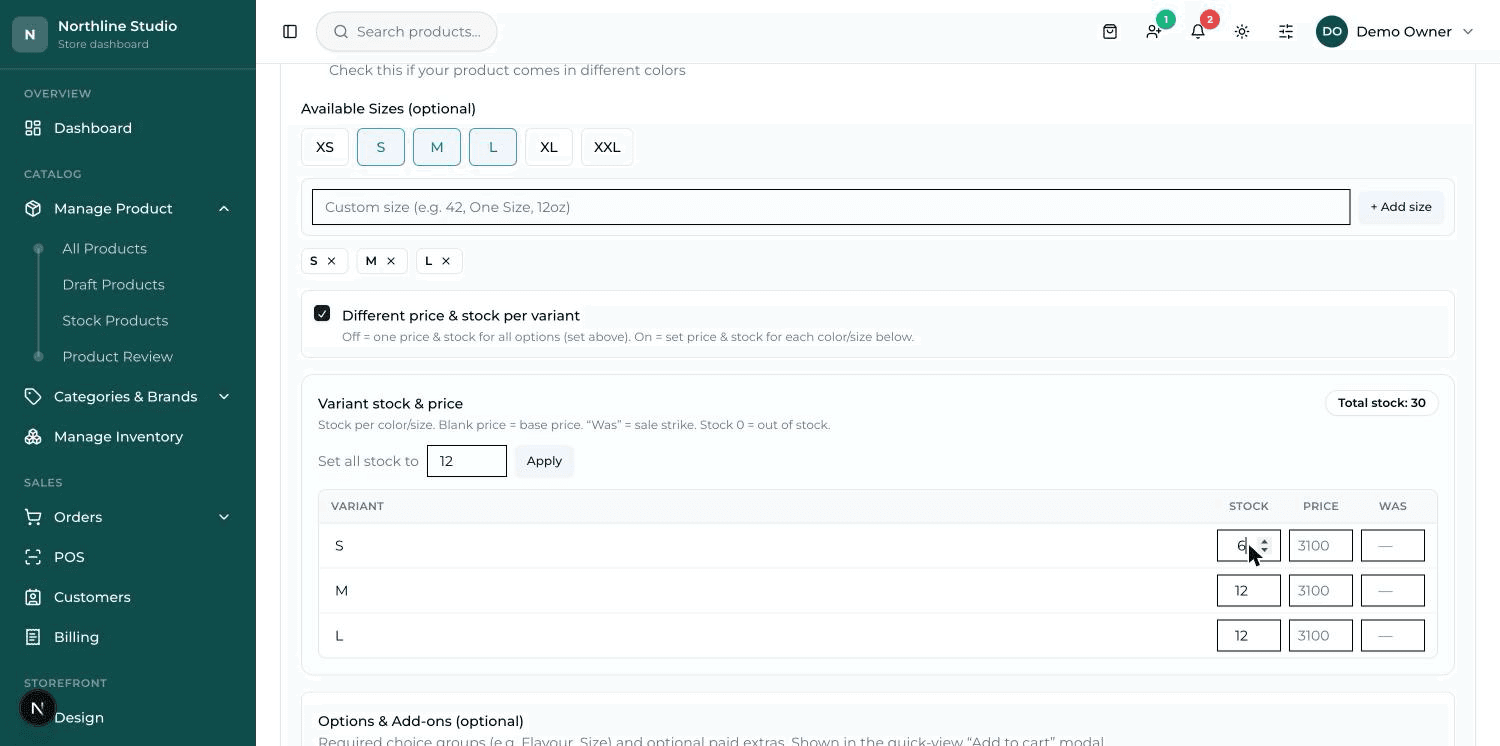Open Draft Products page
This screenshot has height=746, width=1500.
coord(113,285)
